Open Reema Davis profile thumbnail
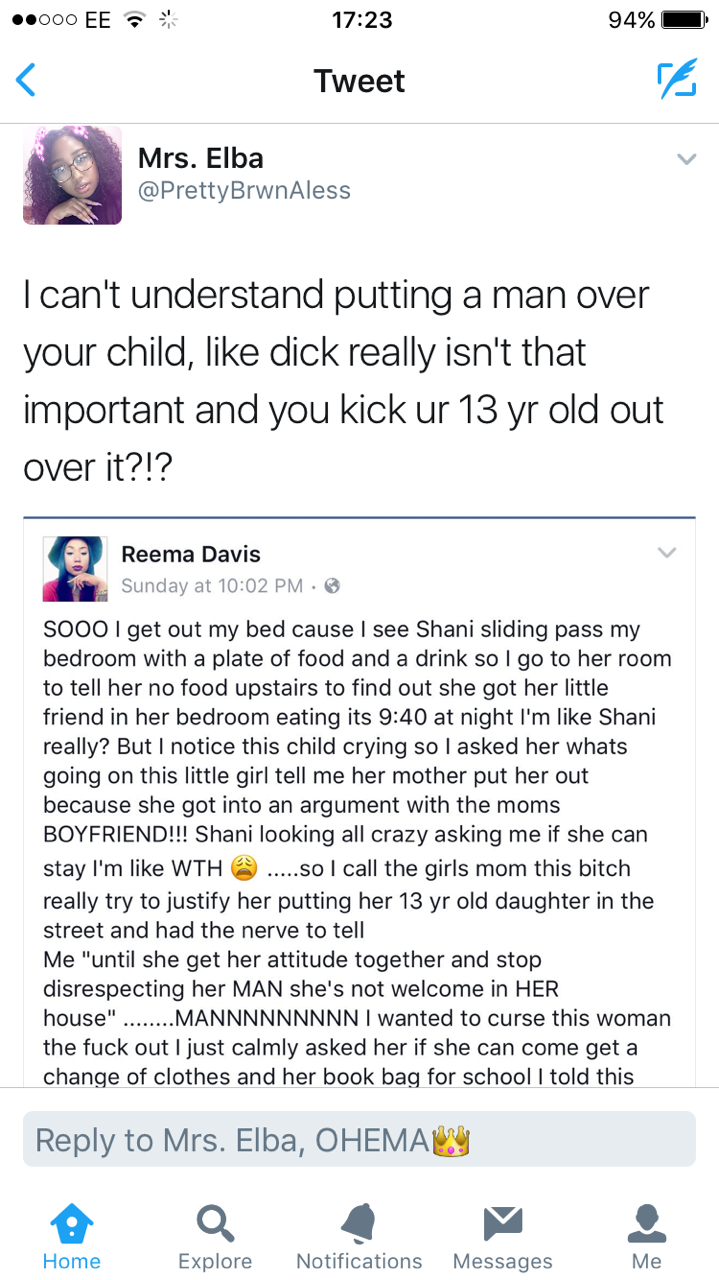 coord(74,568)
